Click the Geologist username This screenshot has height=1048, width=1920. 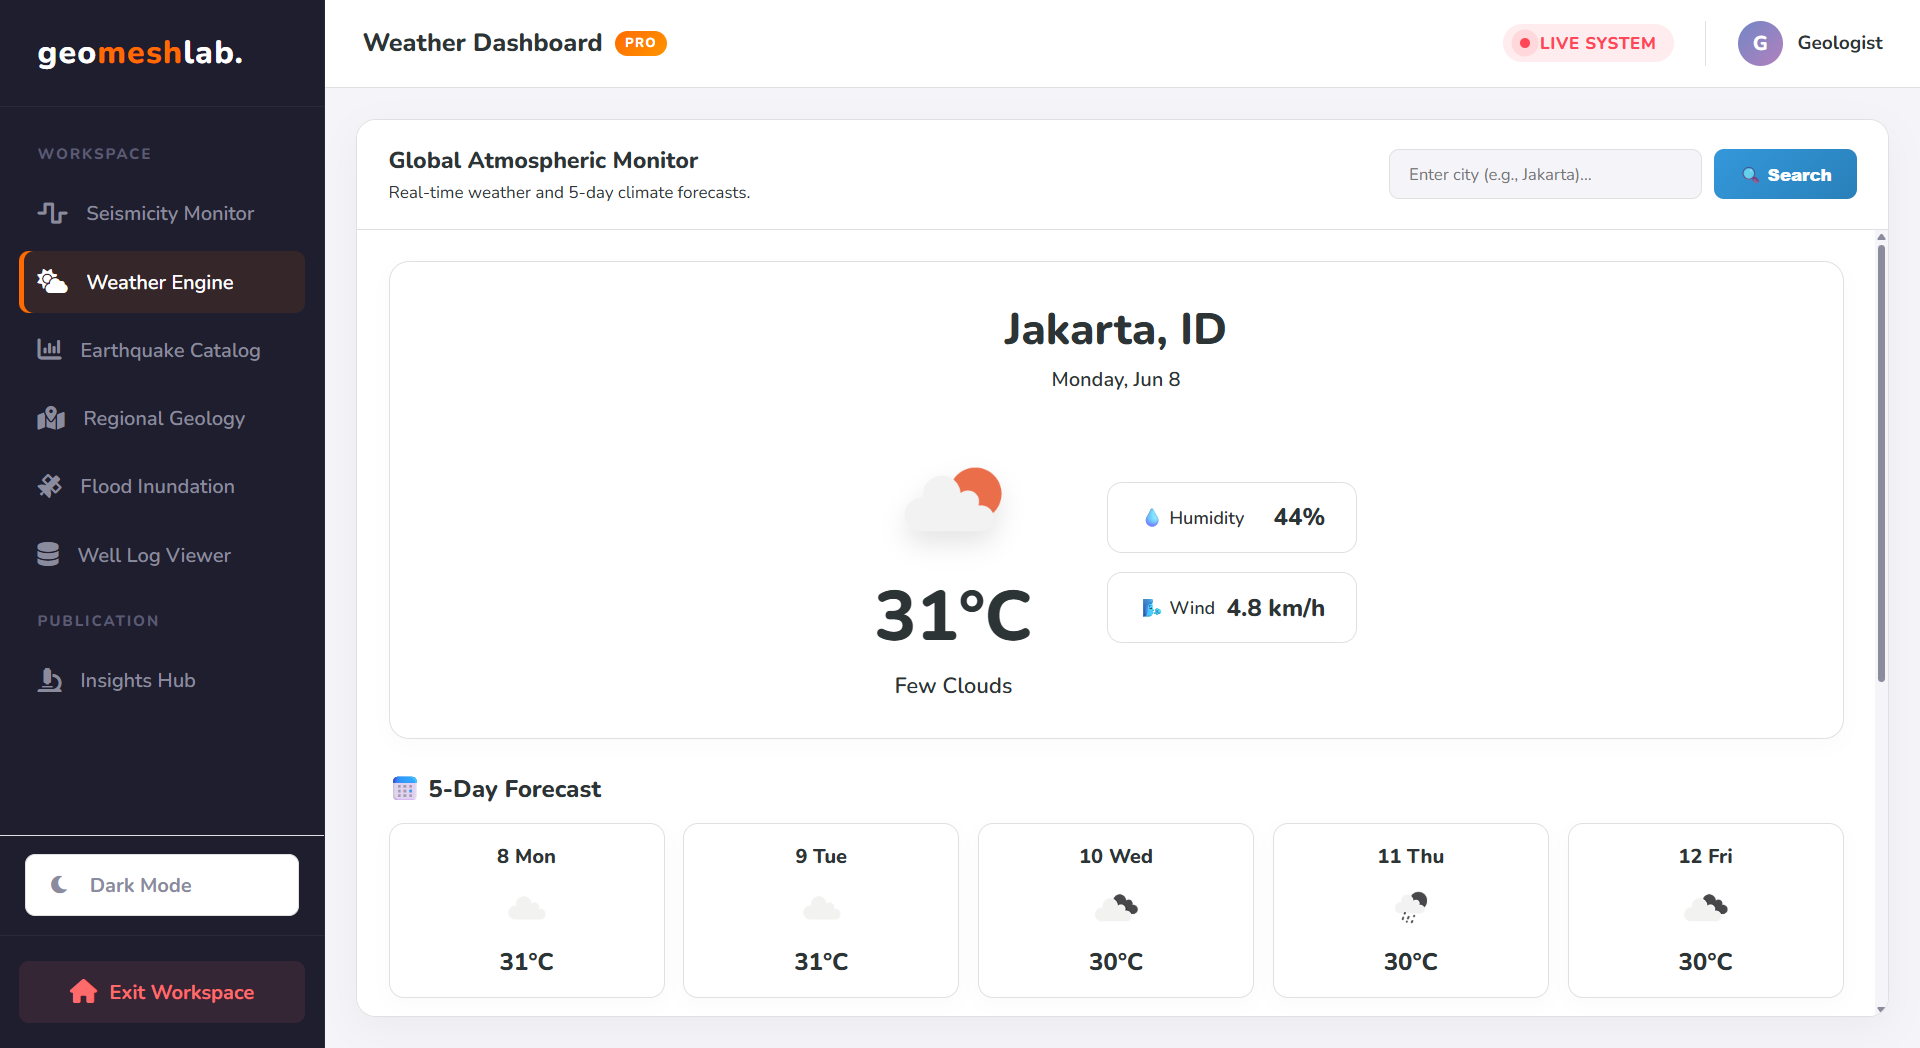pos(1840,43)
